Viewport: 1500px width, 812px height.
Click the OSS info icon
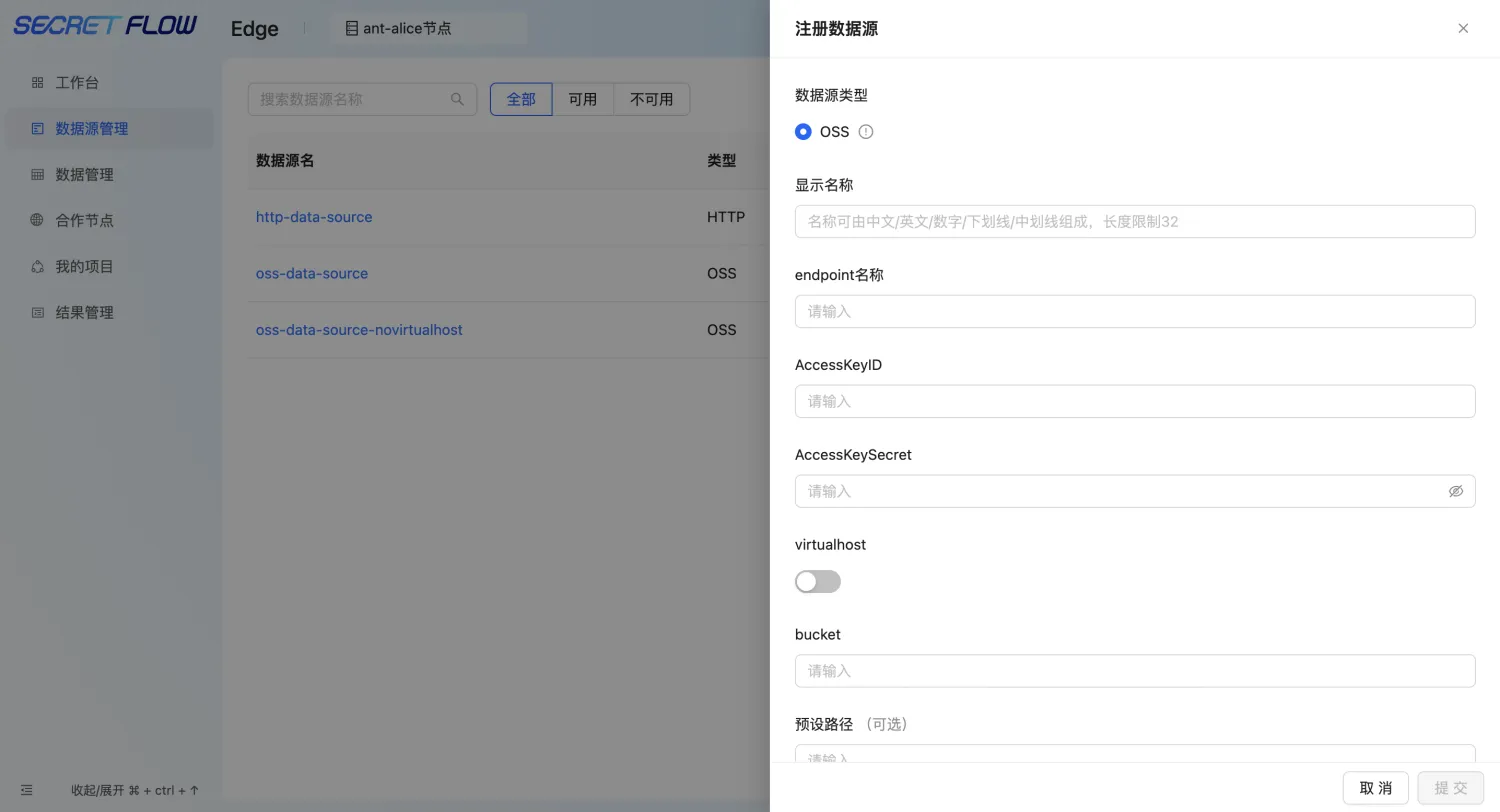[x=866, y=132]
